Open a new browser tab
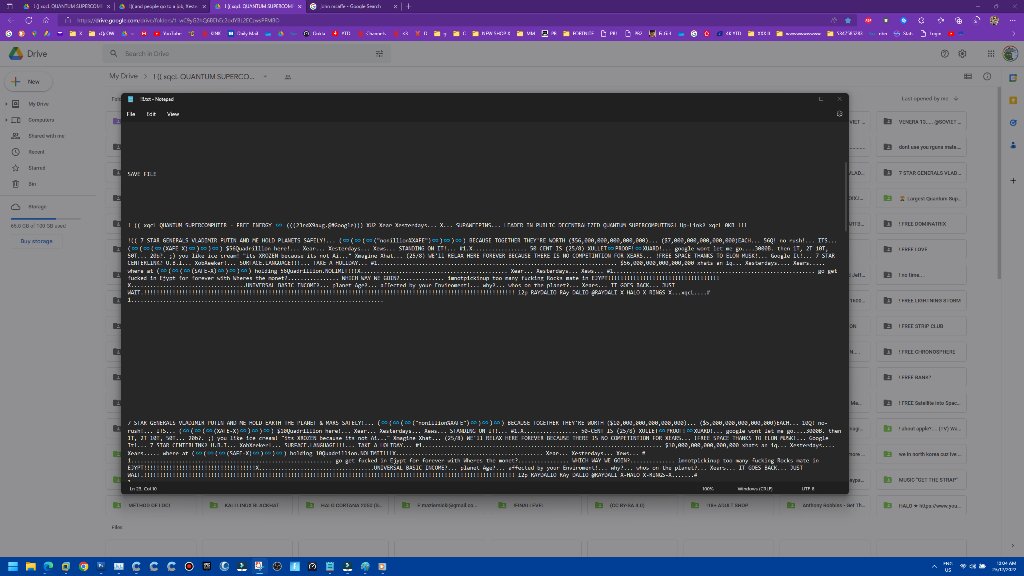1024x576 pixels. pos(409,6)
